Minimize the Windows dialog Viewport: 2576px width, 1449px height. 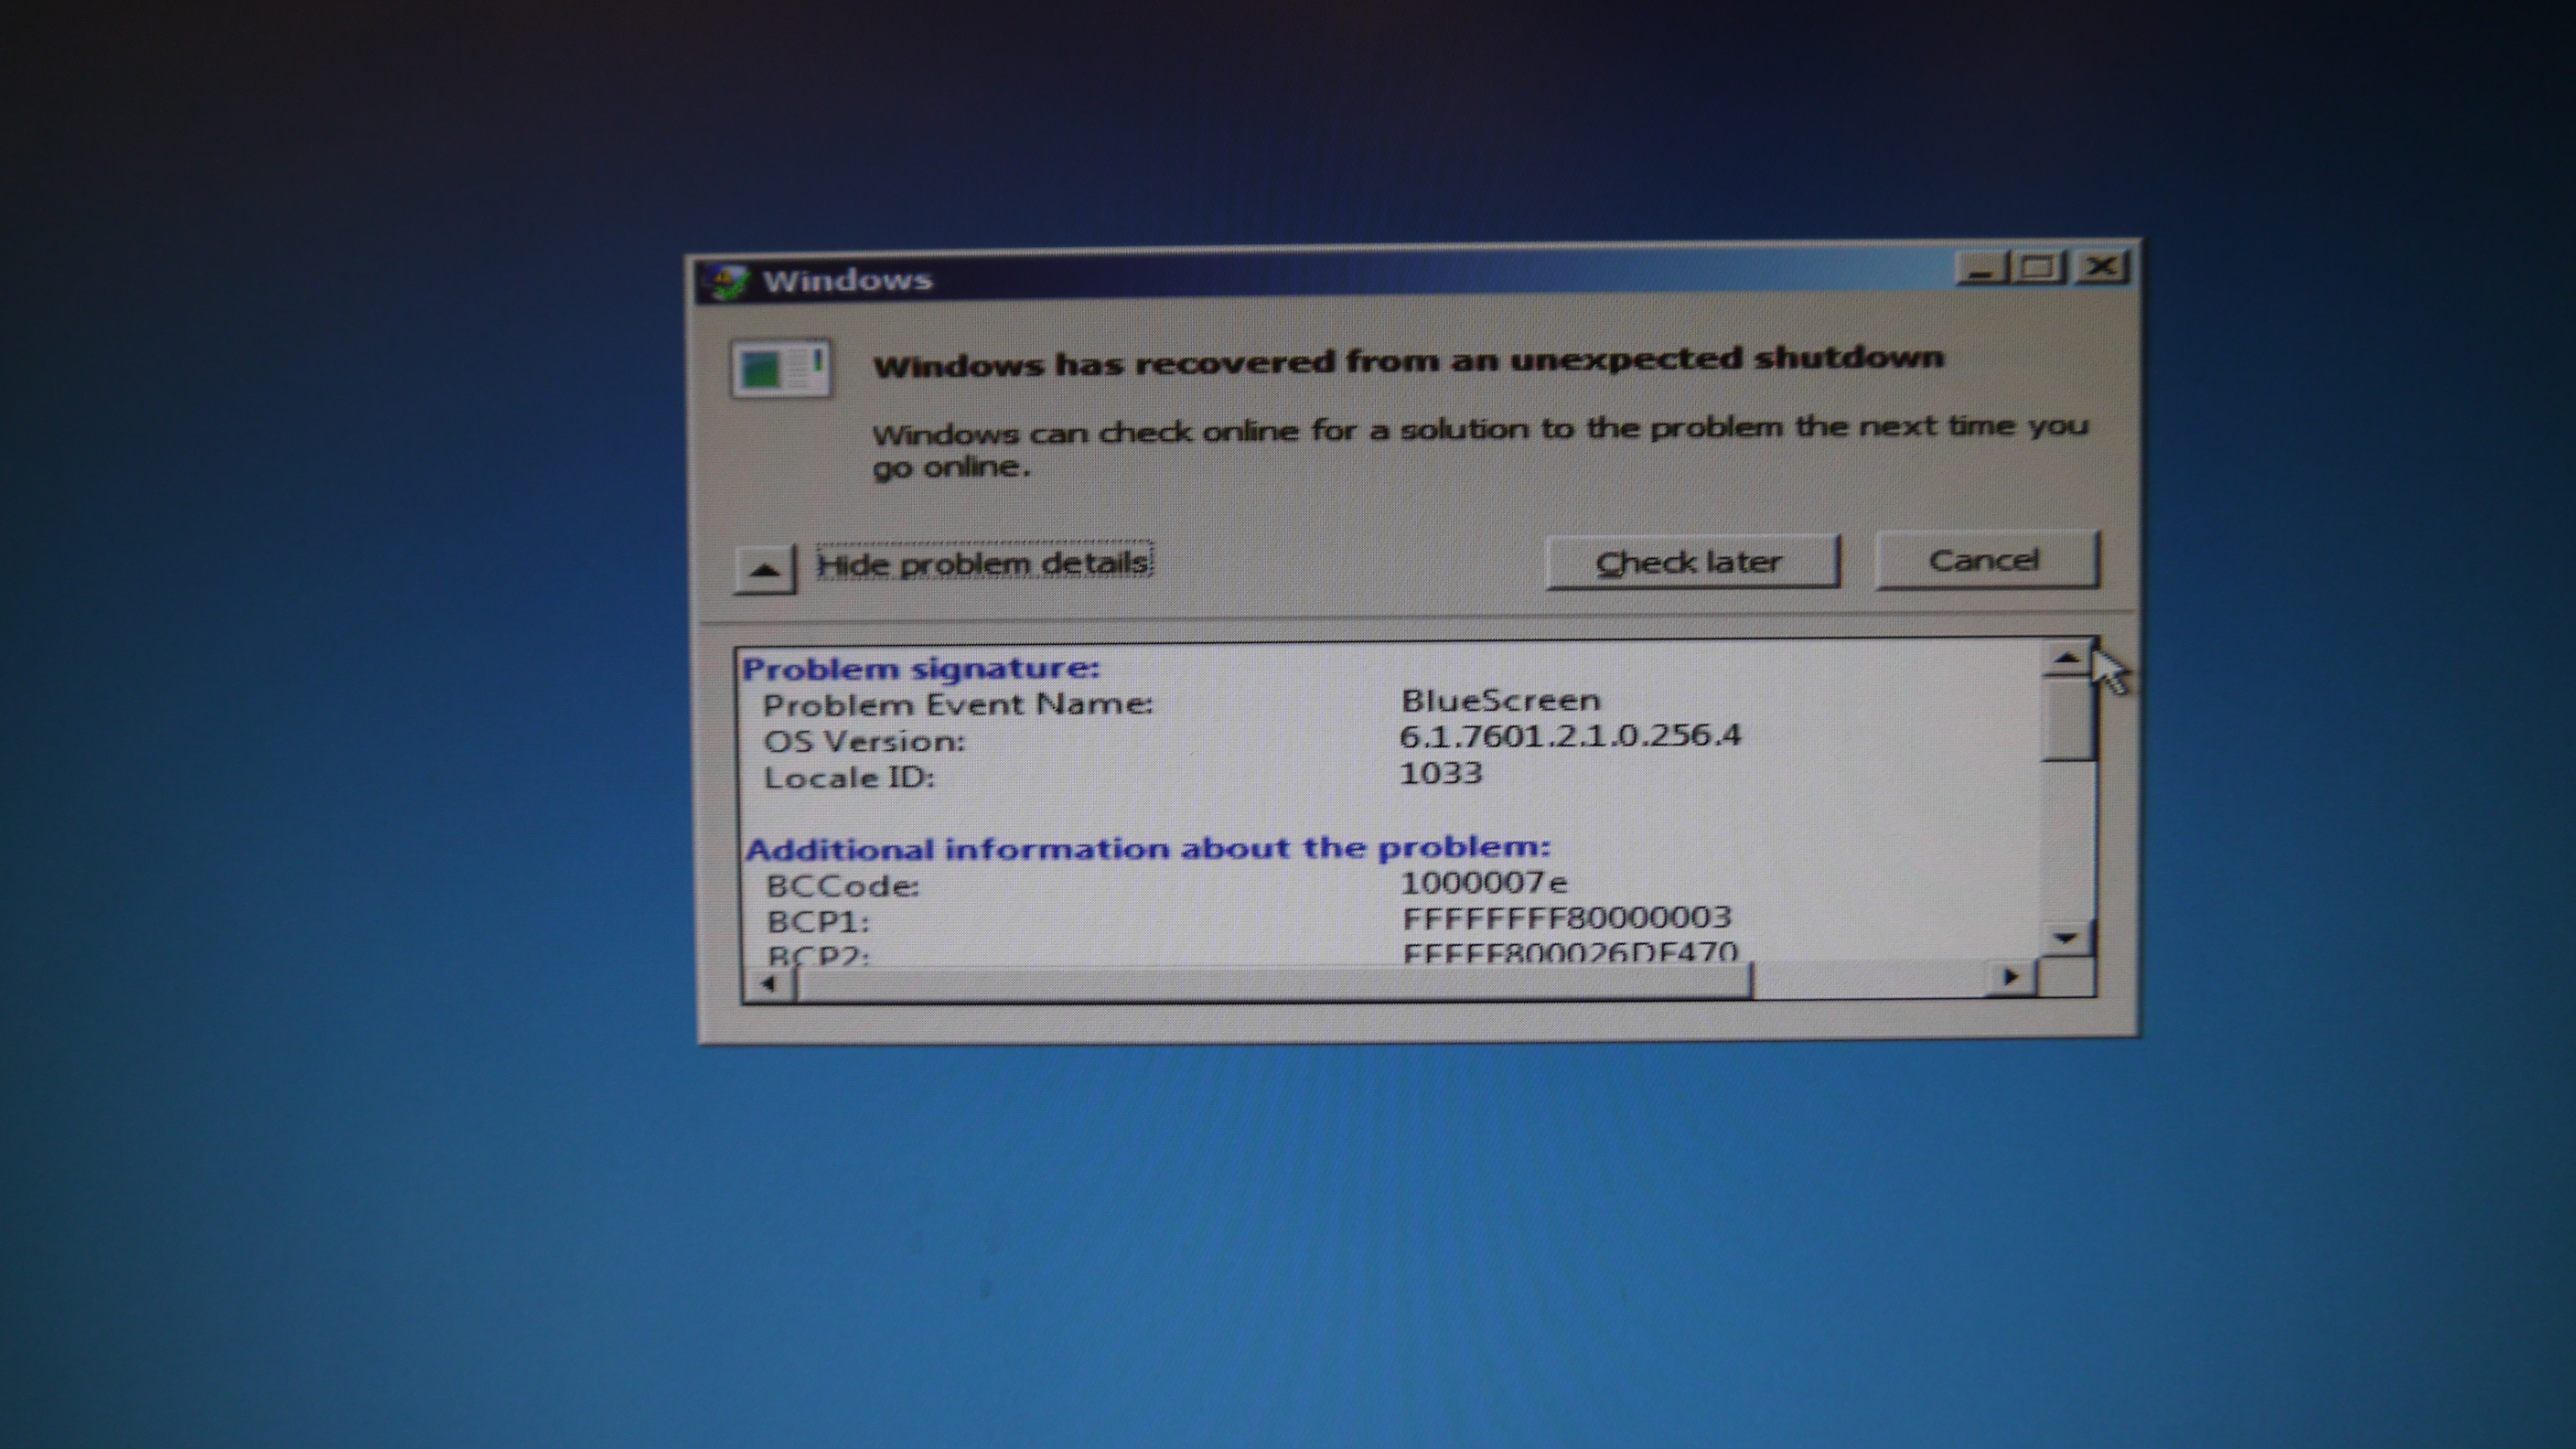1982,268
